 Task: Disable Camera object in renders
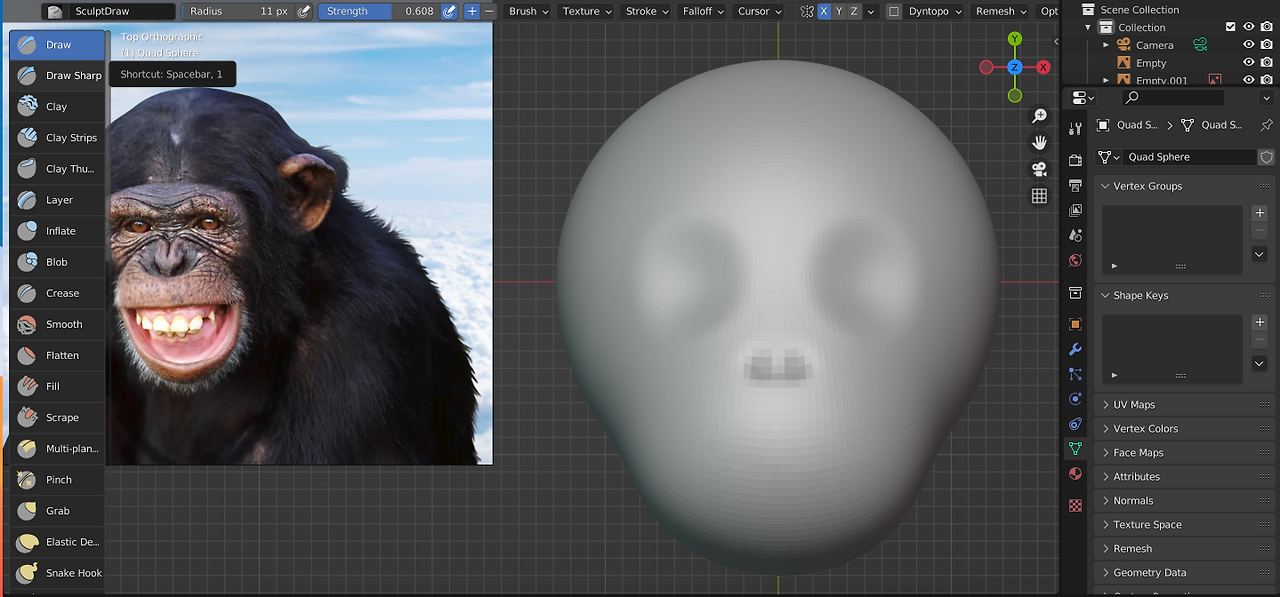(x=1266, y=44)
